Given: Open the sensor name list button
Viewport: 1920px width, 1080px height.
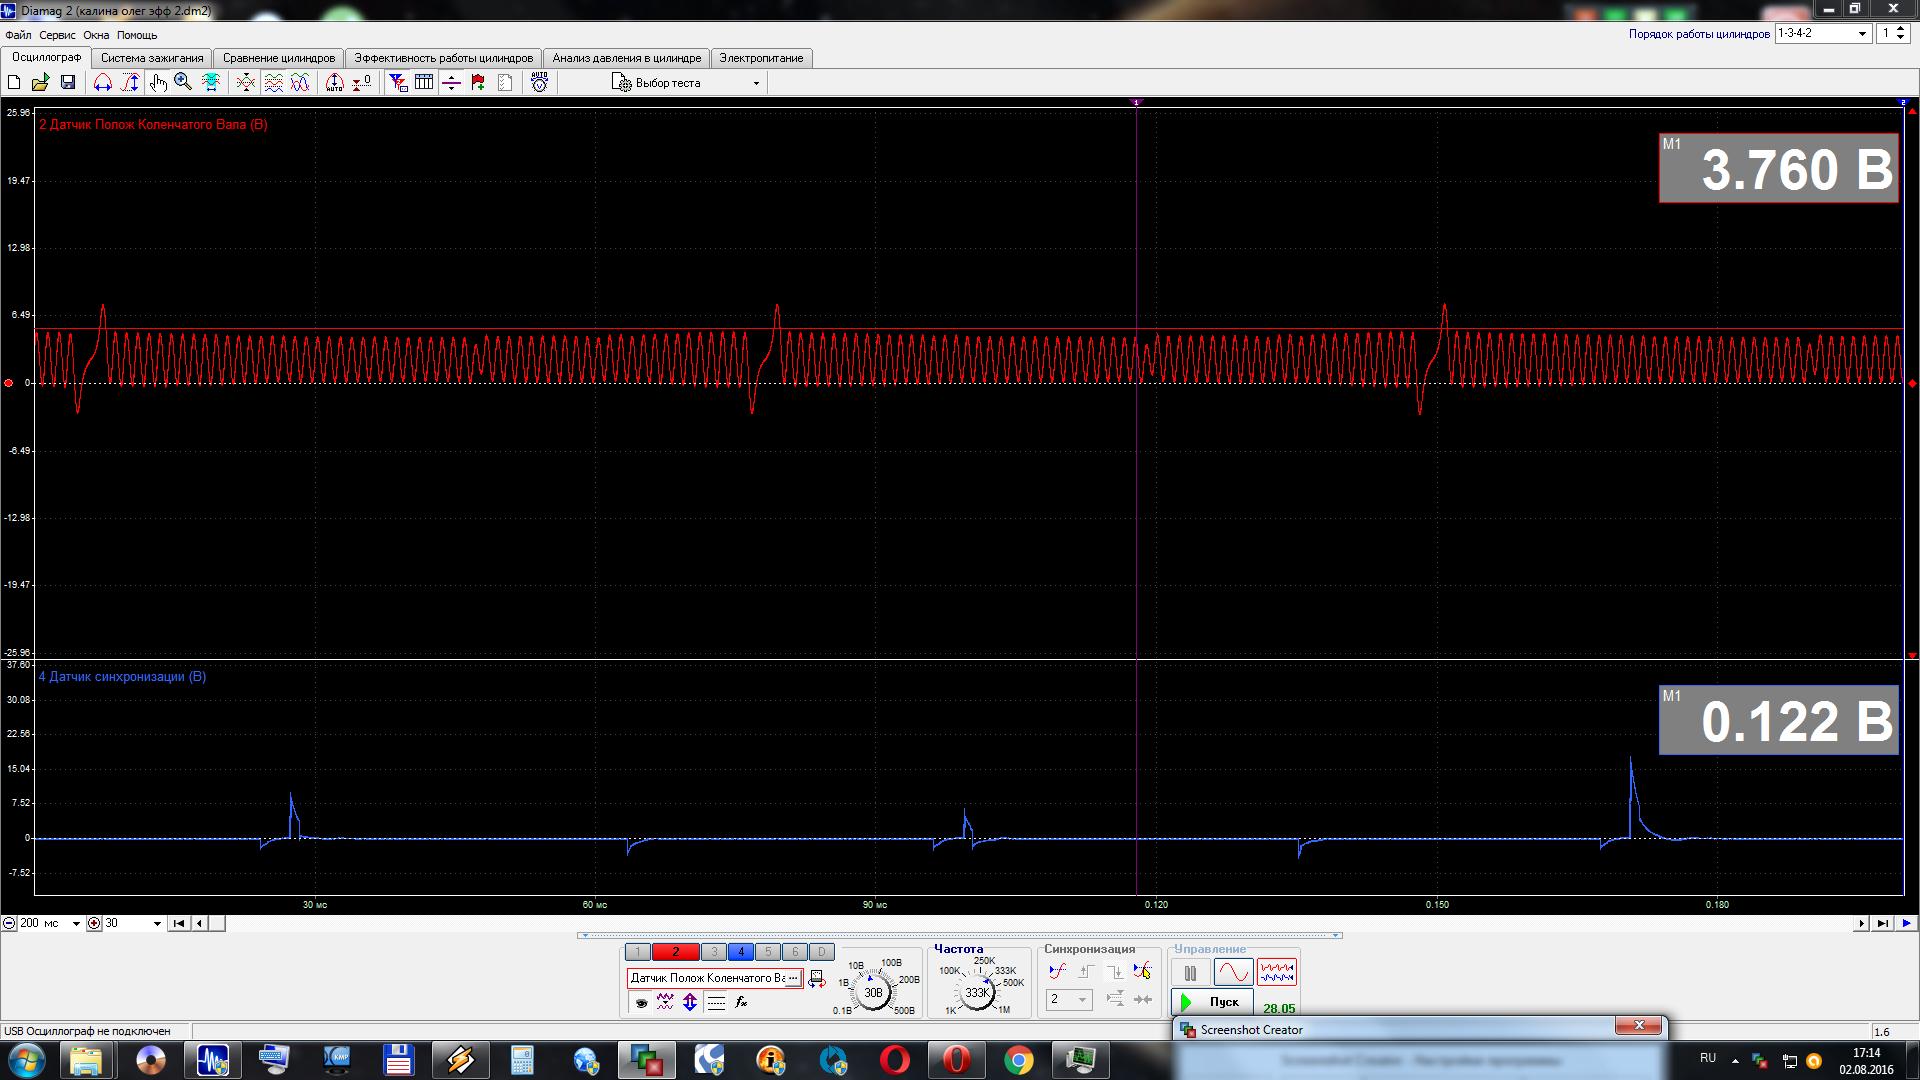Looking at the screenshot, I should pyautogui.click(x=795, y=978).
